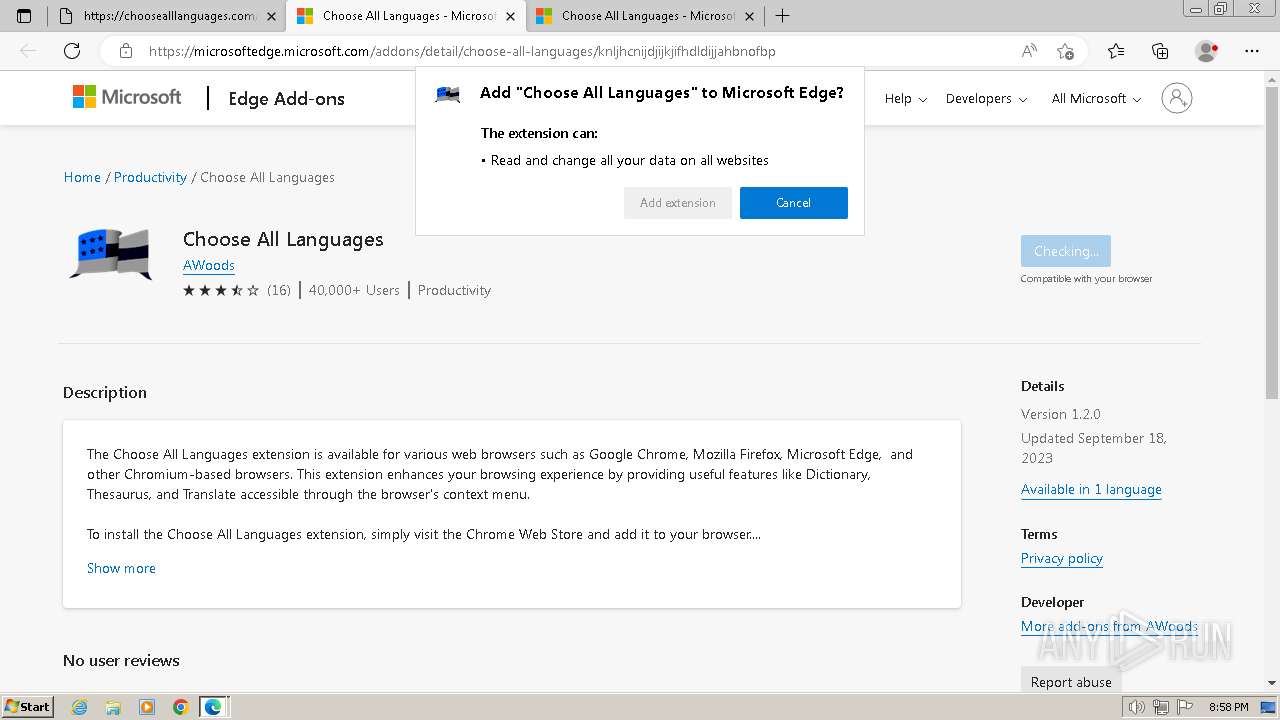Image resolution: width=1280 pixels, height=720 pixels.
Task: Click the sign-in account icon
Action: [1177, 98]
